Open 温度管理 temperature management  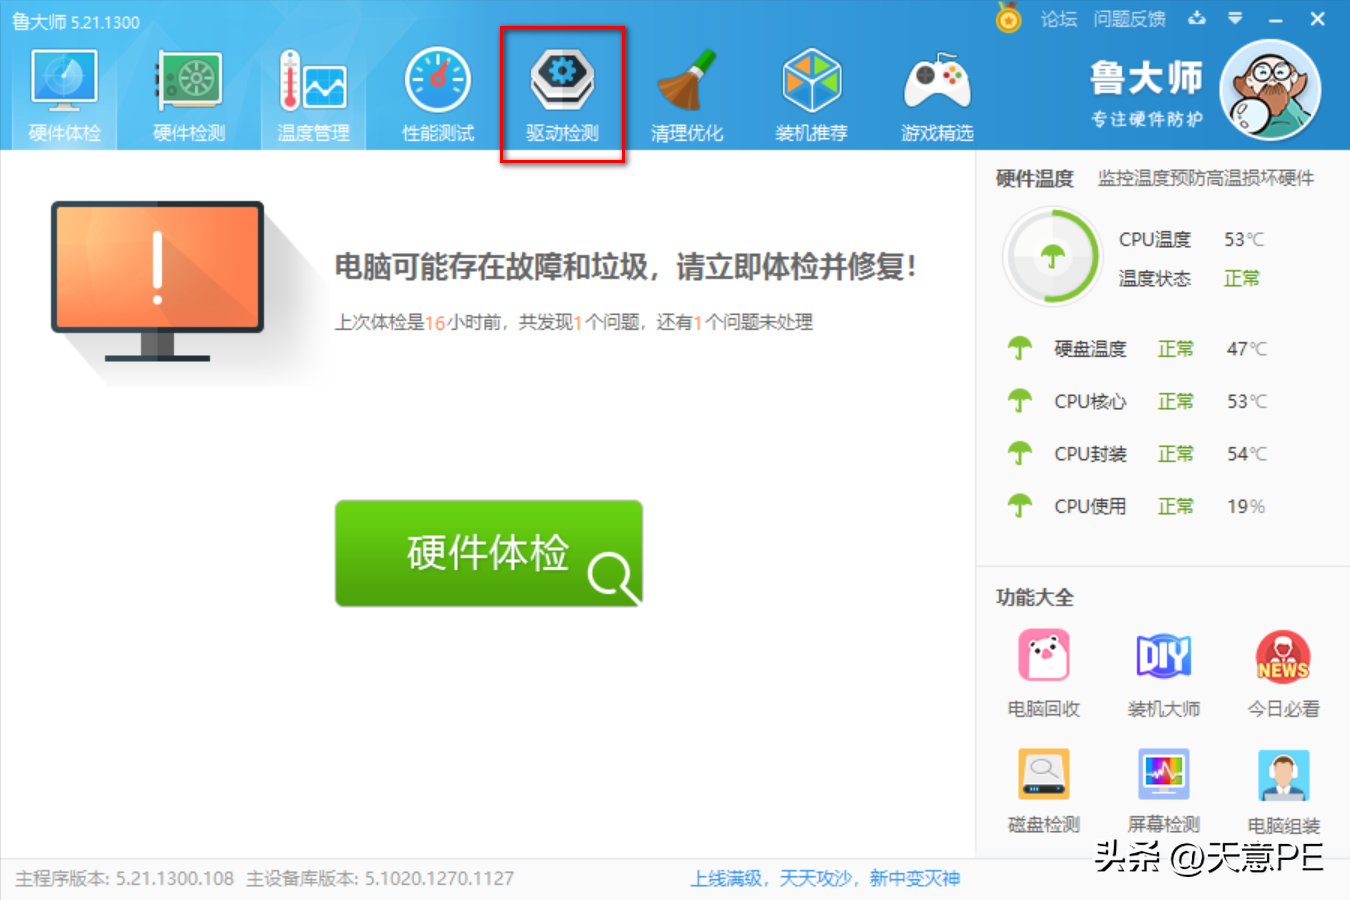click(x=313, y=92)
